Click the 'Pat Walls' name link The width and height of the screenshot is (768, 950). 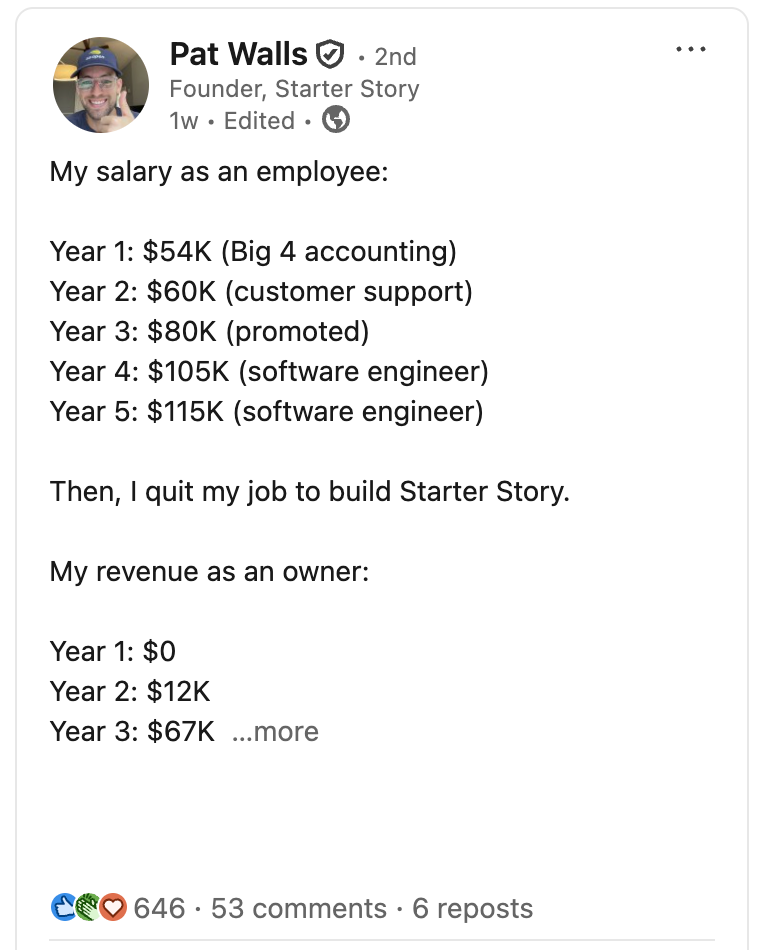point(237,55)
